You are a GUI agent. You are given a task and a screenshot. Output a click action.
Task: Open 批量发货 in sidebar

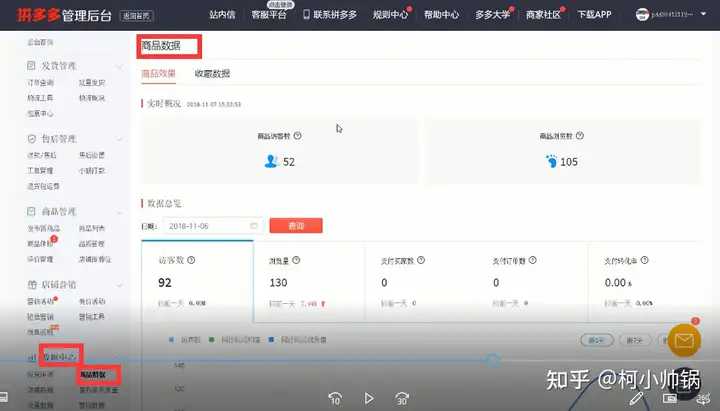(x=92, y=83)
